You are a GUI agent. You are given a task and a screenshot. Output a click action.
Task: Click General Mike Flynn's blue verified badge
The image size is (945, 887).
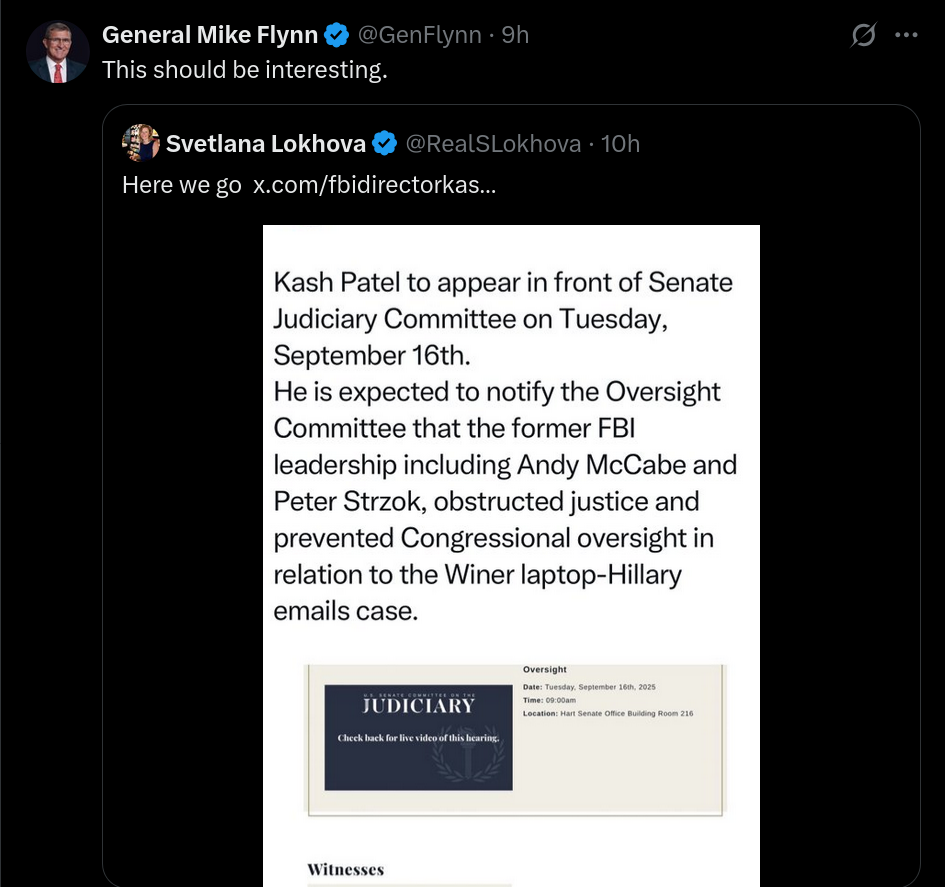coord(336,35)
